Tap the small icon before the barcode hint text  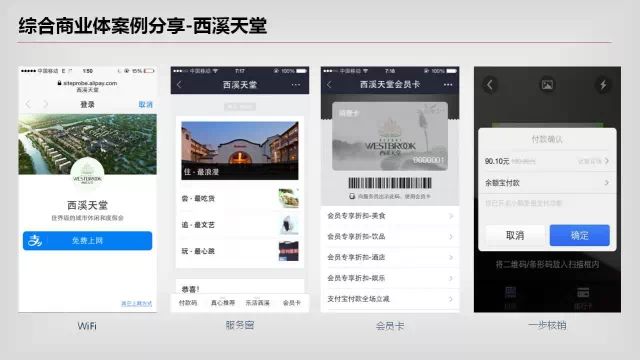[x=352, y=196]
